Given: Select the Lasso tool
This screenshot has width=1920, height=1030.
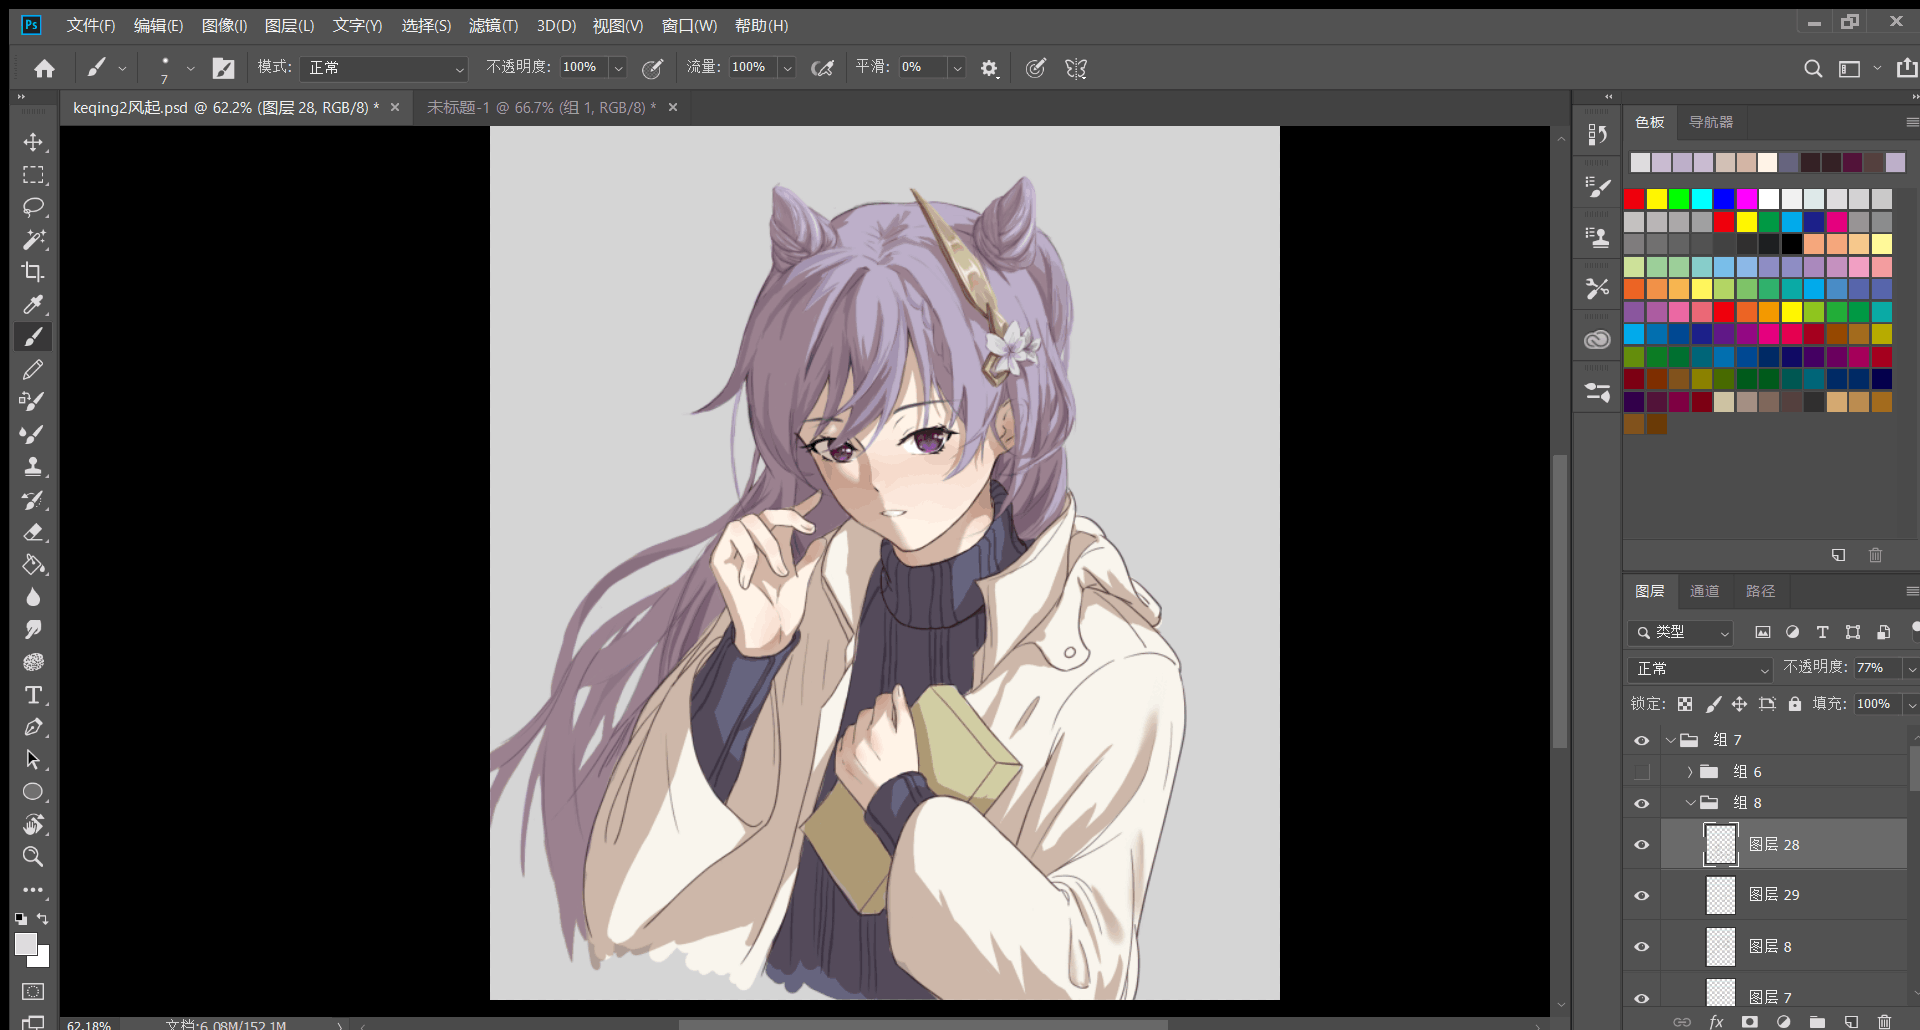Looking at the screenshot, I should [x=33, y=207].
